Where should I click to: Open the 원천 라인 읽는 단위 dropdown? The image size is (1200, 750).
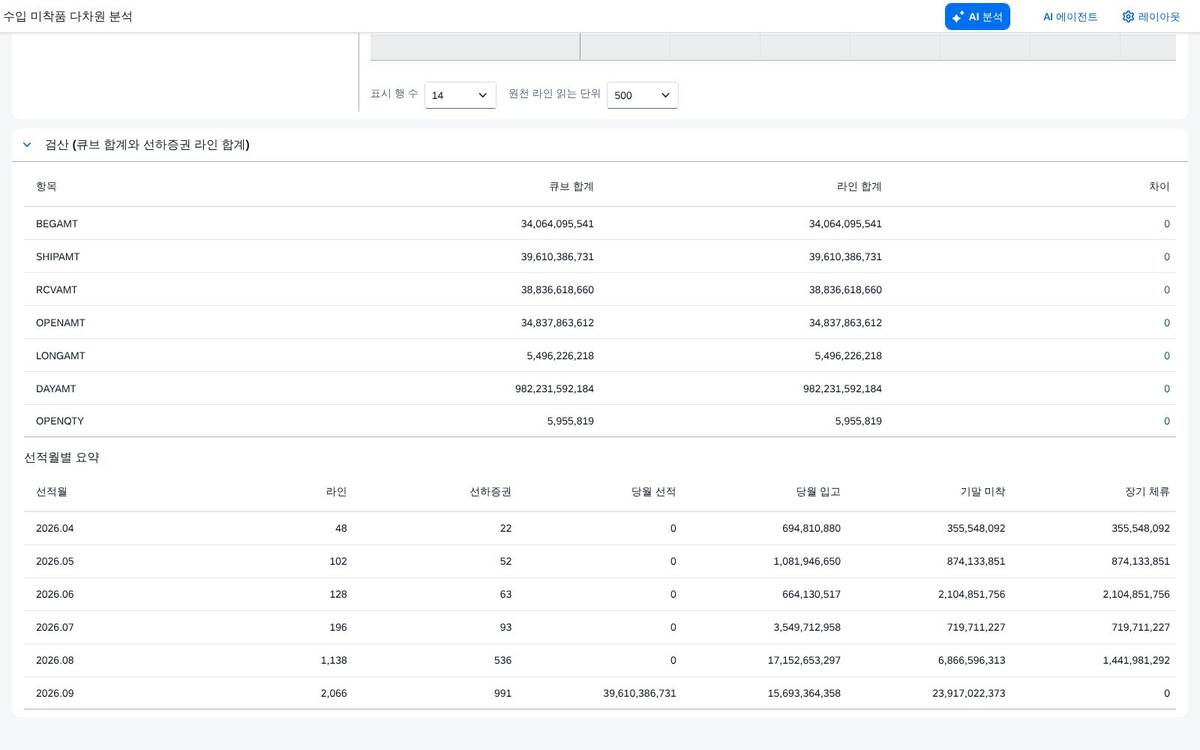click(x=643, y=95)
